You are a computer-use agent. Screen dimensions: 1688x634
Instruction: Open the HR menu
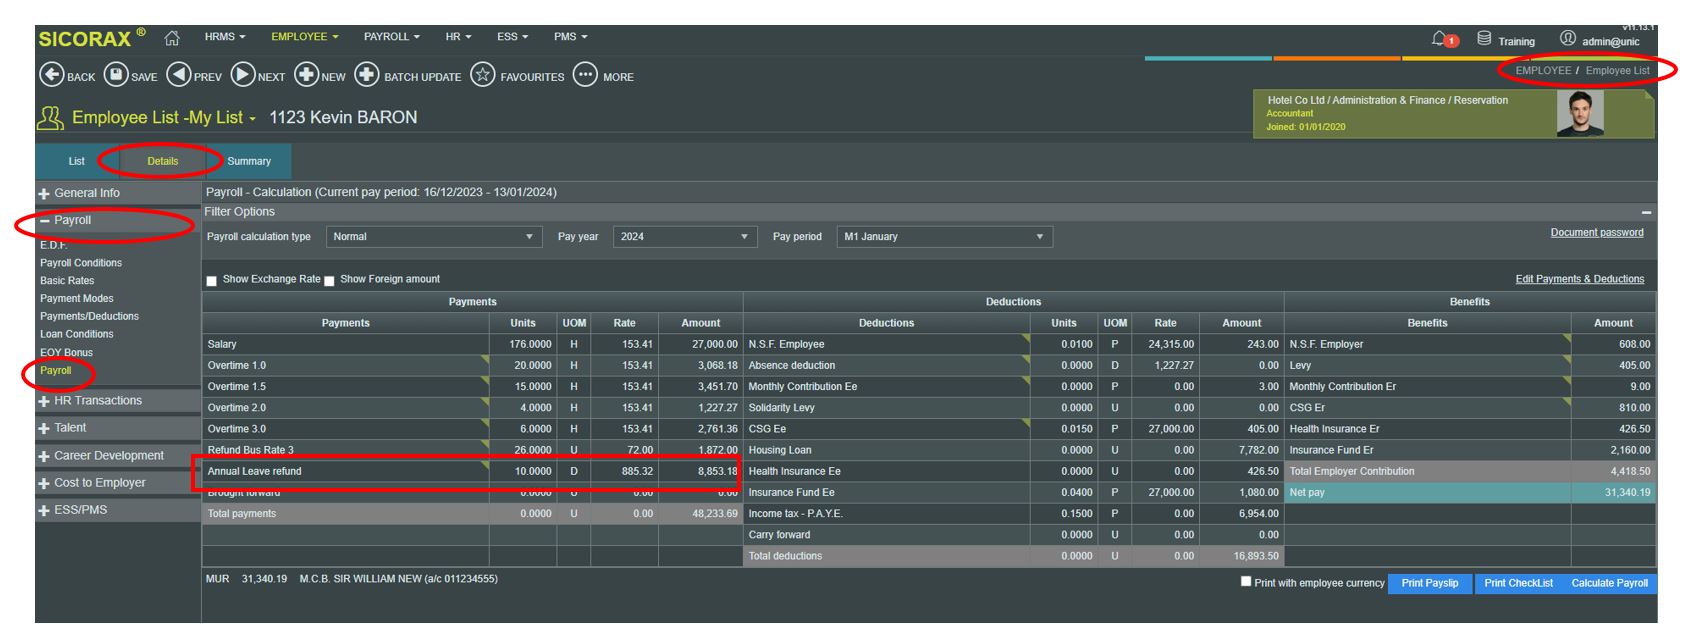tap(458, 37)
